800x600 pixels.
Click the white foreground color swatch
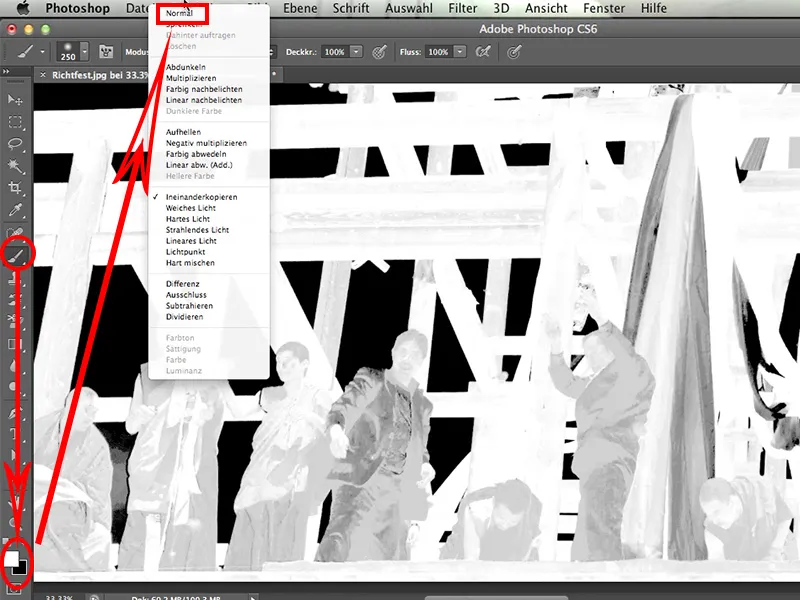point(11,558)
